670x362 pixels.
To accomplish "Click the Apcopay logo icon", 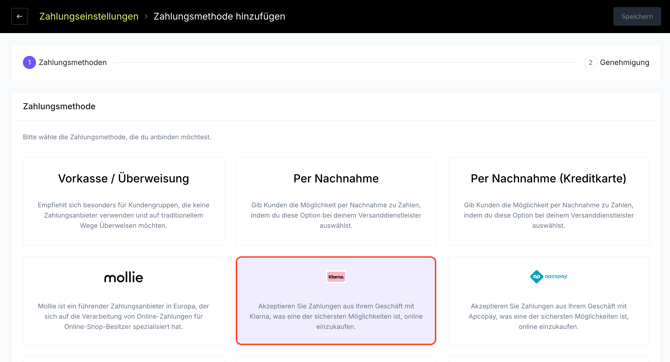I will (x=549, y=277).
